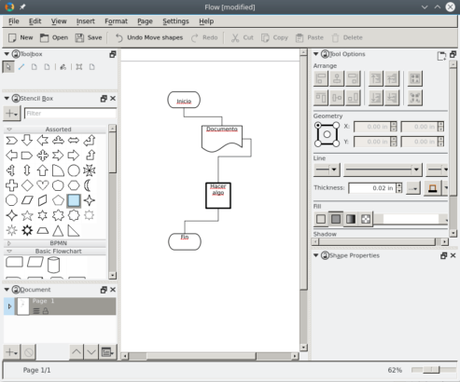Screen dimensions: 460x382
Task: Click the stencil Filter input field
Action: [70, 113]
